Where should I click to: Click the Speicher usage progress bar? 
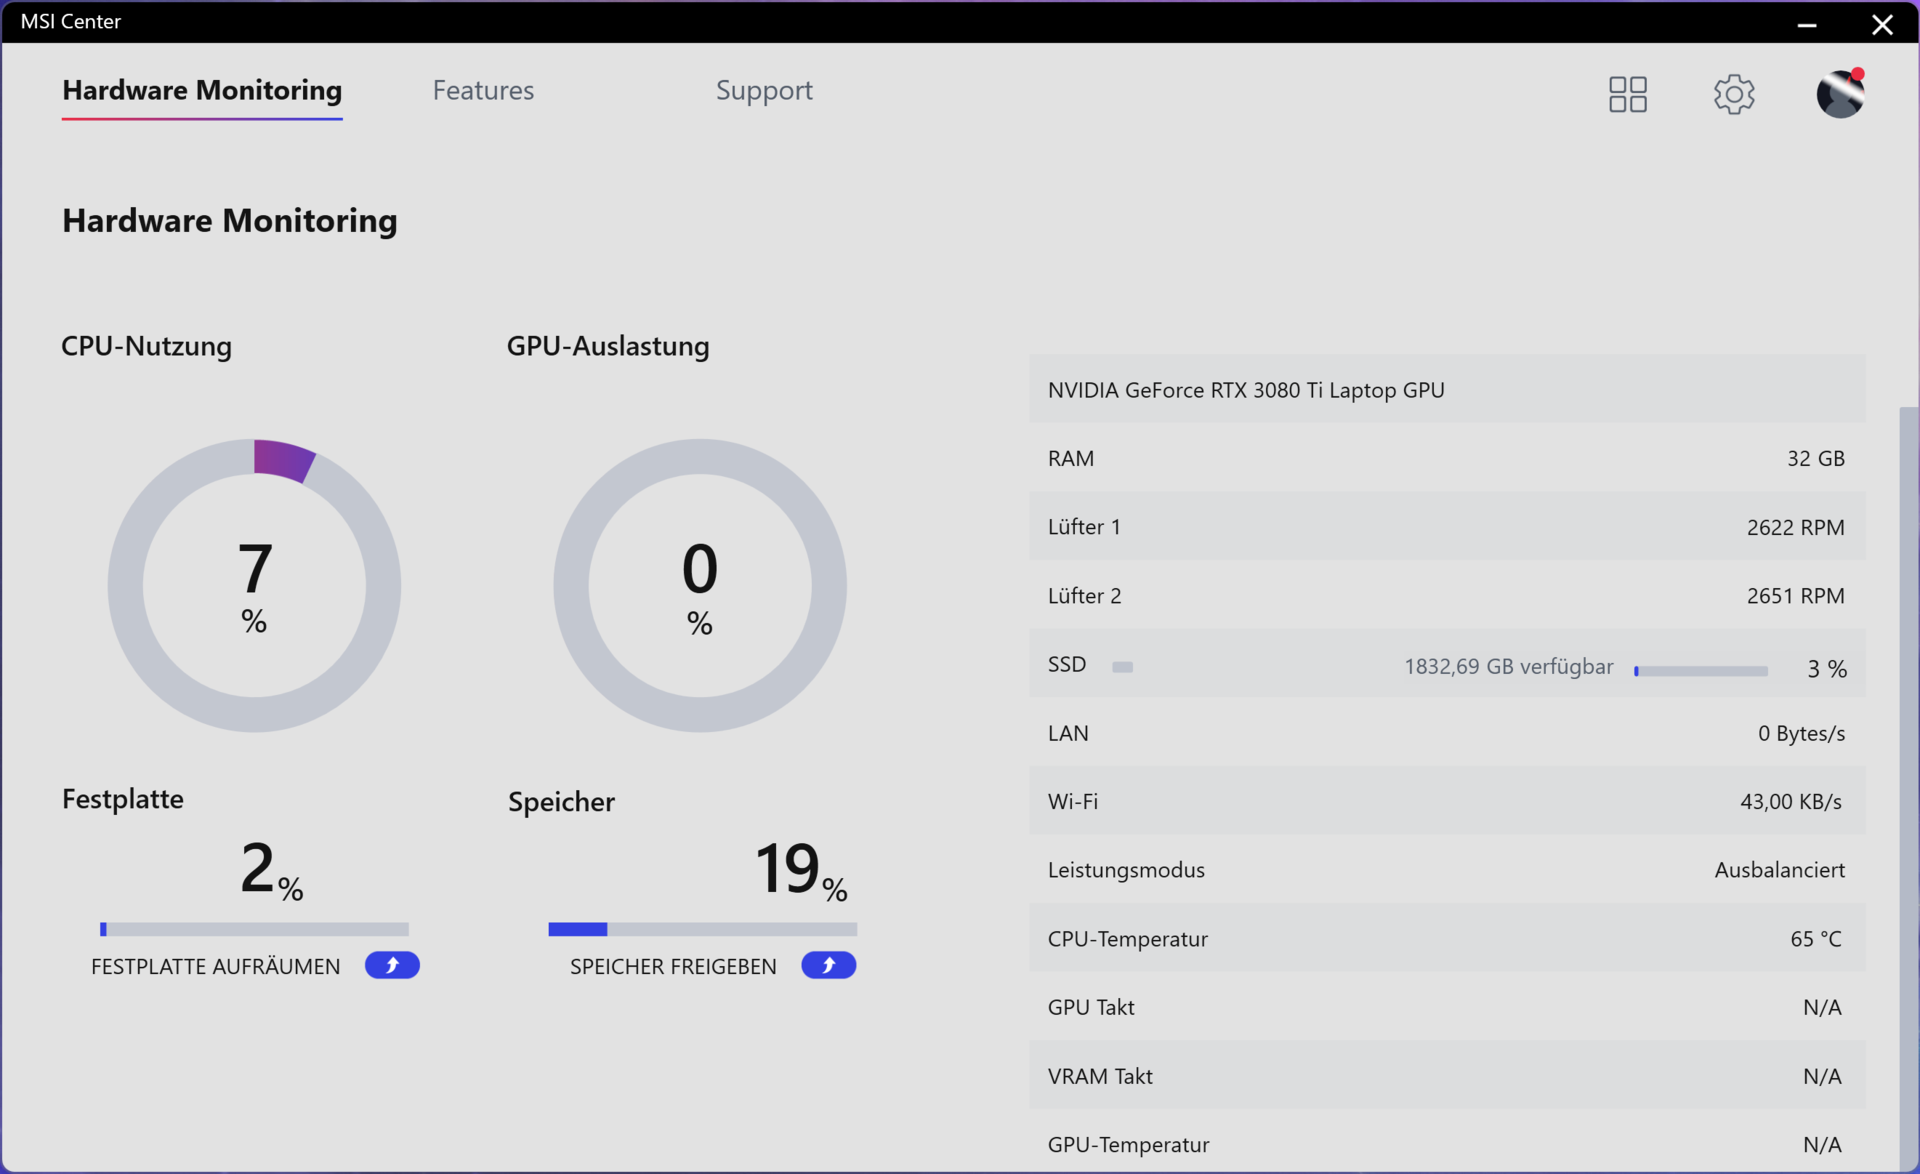702,929
